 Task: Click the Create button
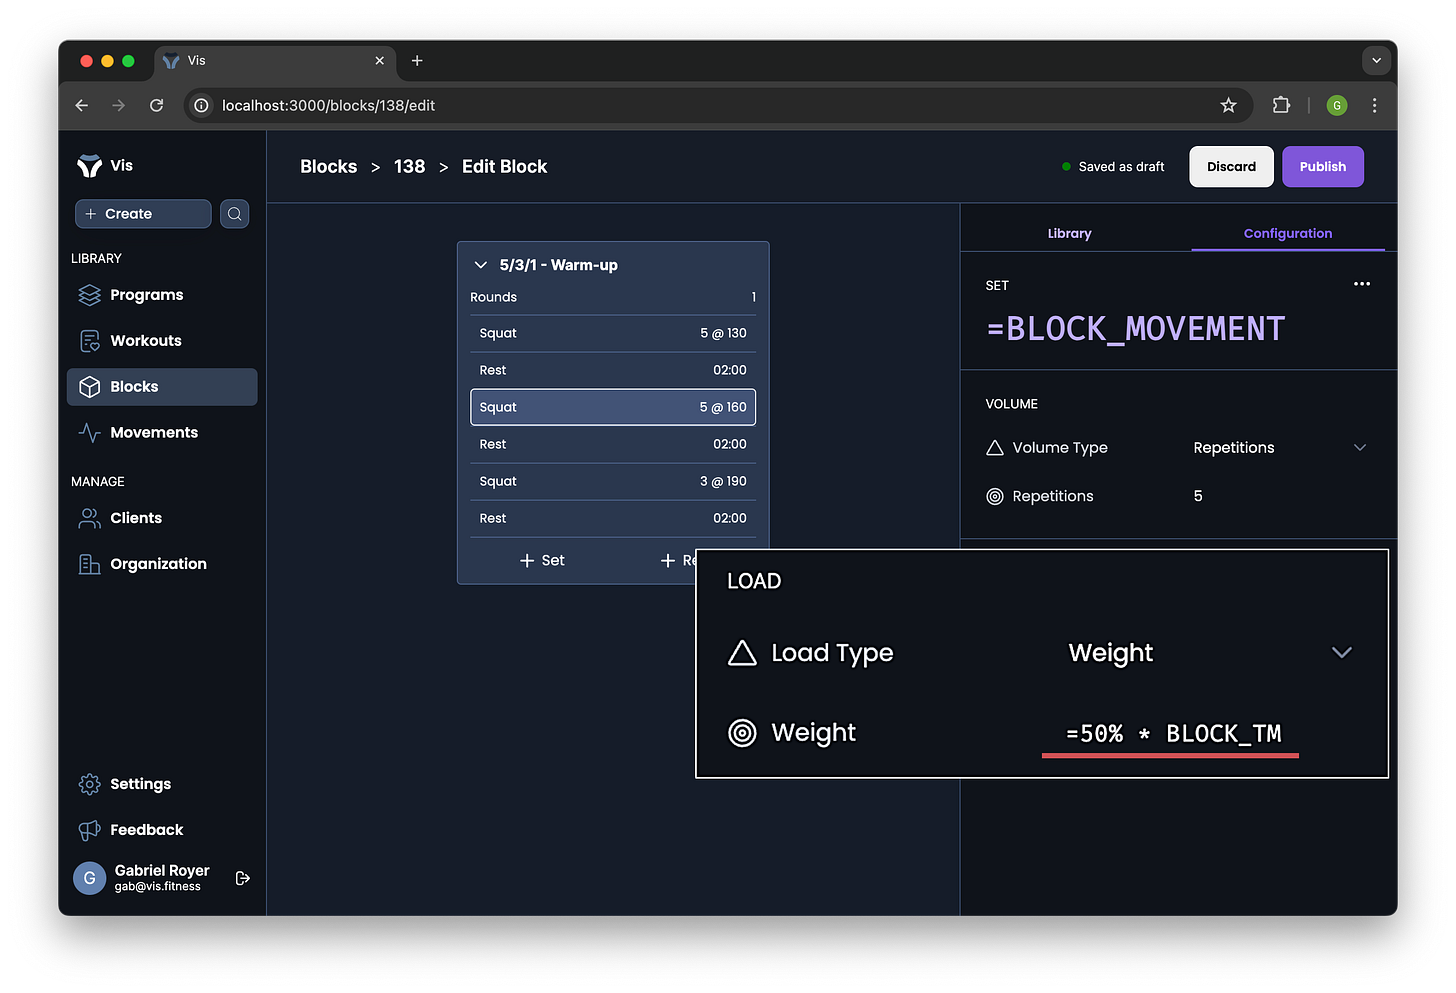(x=143, y=214)
